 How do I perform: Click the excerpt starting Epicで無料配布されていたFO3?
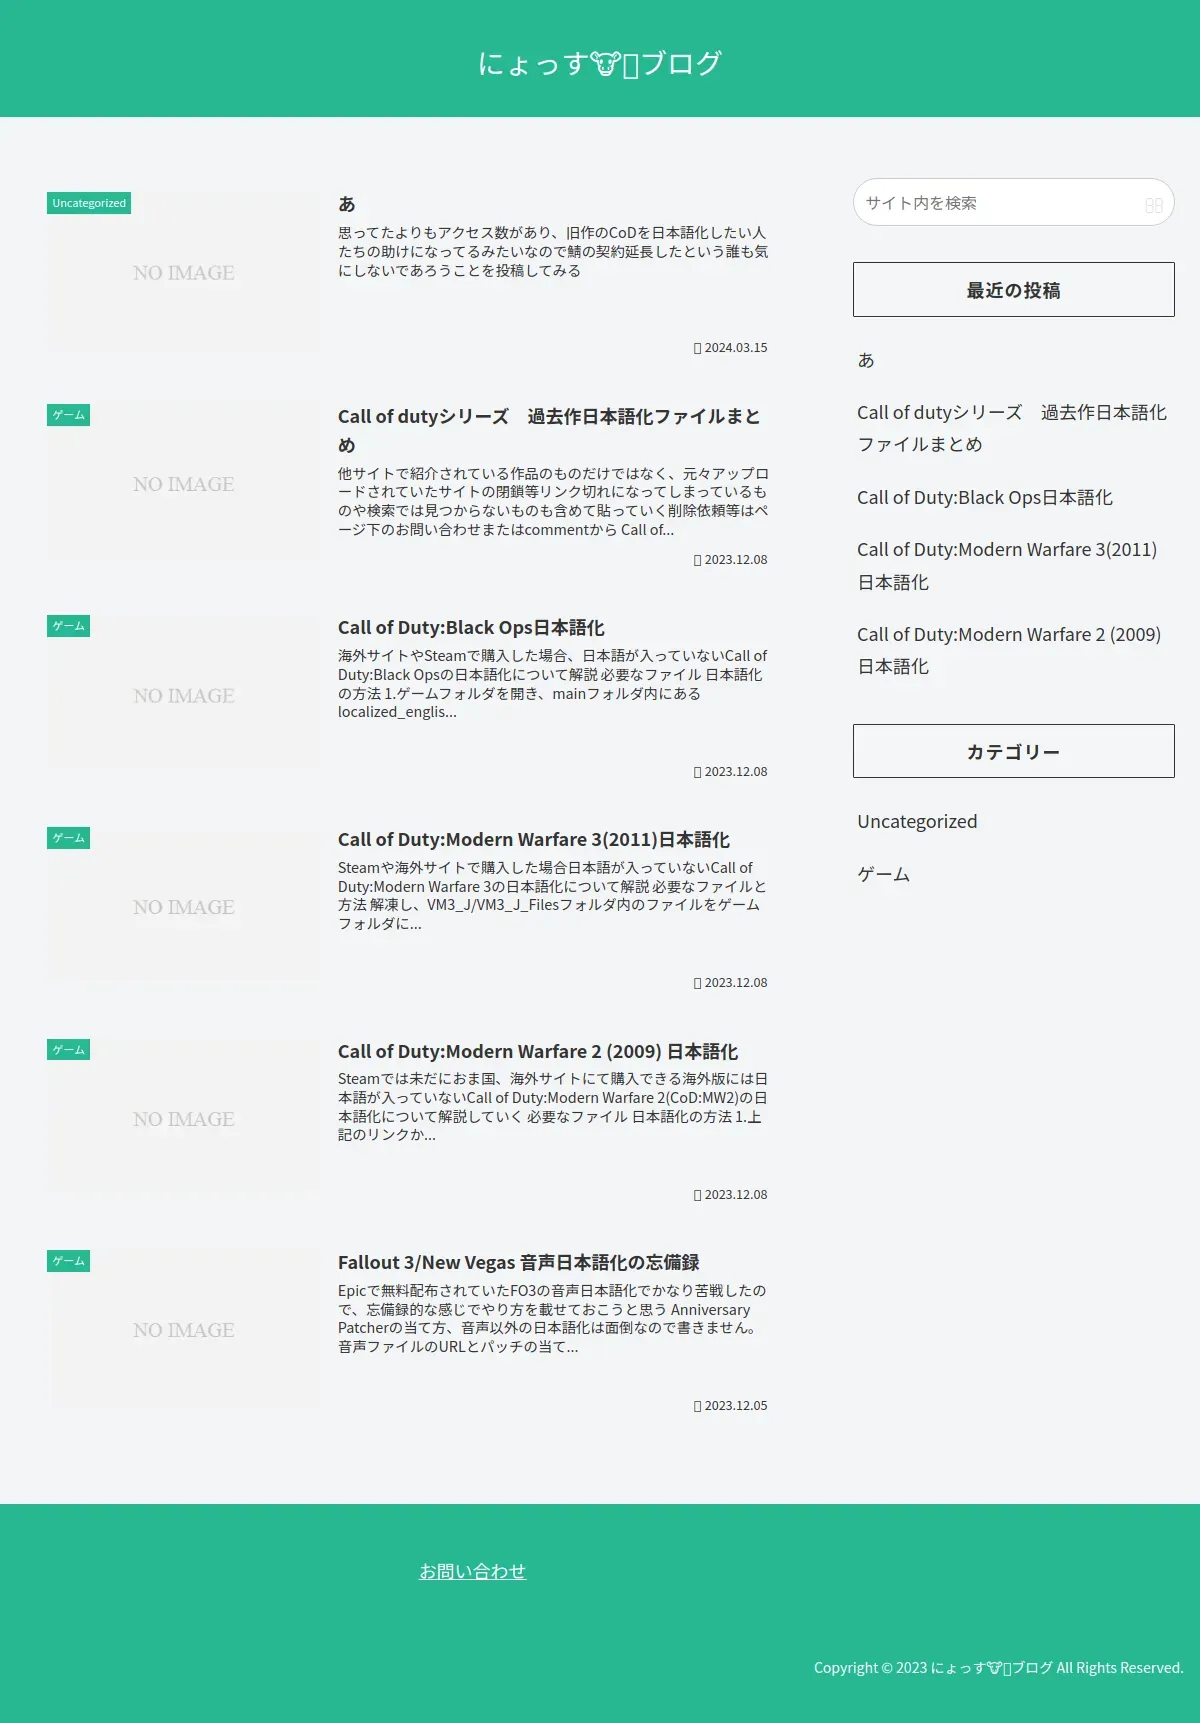coord(553,1318)
